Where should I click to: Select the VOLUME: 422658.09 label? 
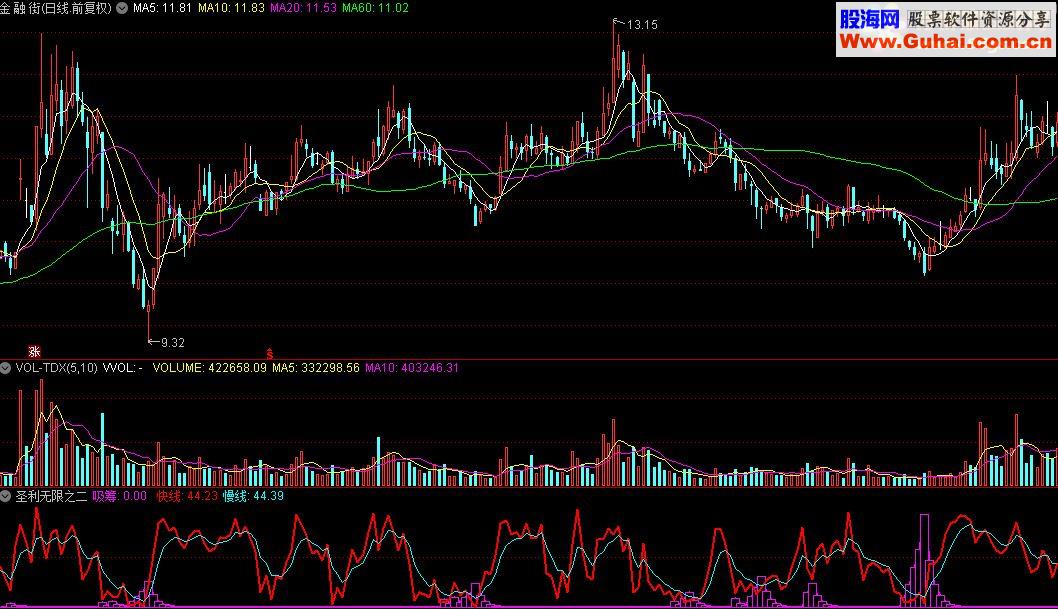(209, 368)
